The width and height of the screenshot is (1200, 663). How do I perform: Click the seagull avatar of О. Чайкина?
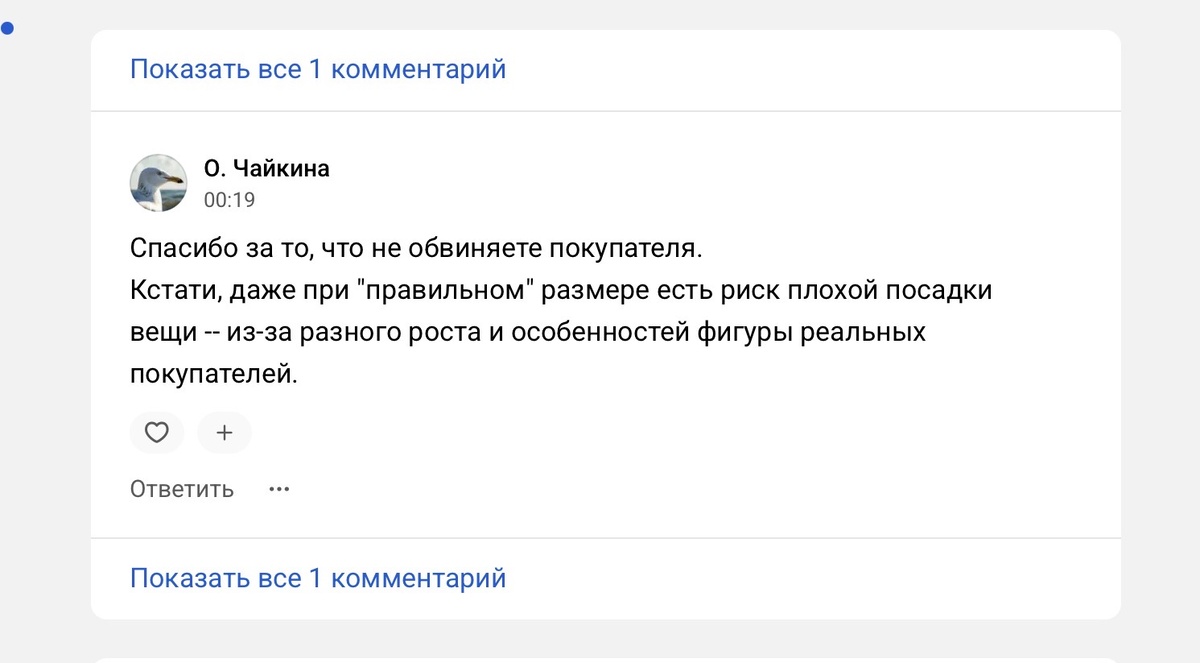(159, 183)
